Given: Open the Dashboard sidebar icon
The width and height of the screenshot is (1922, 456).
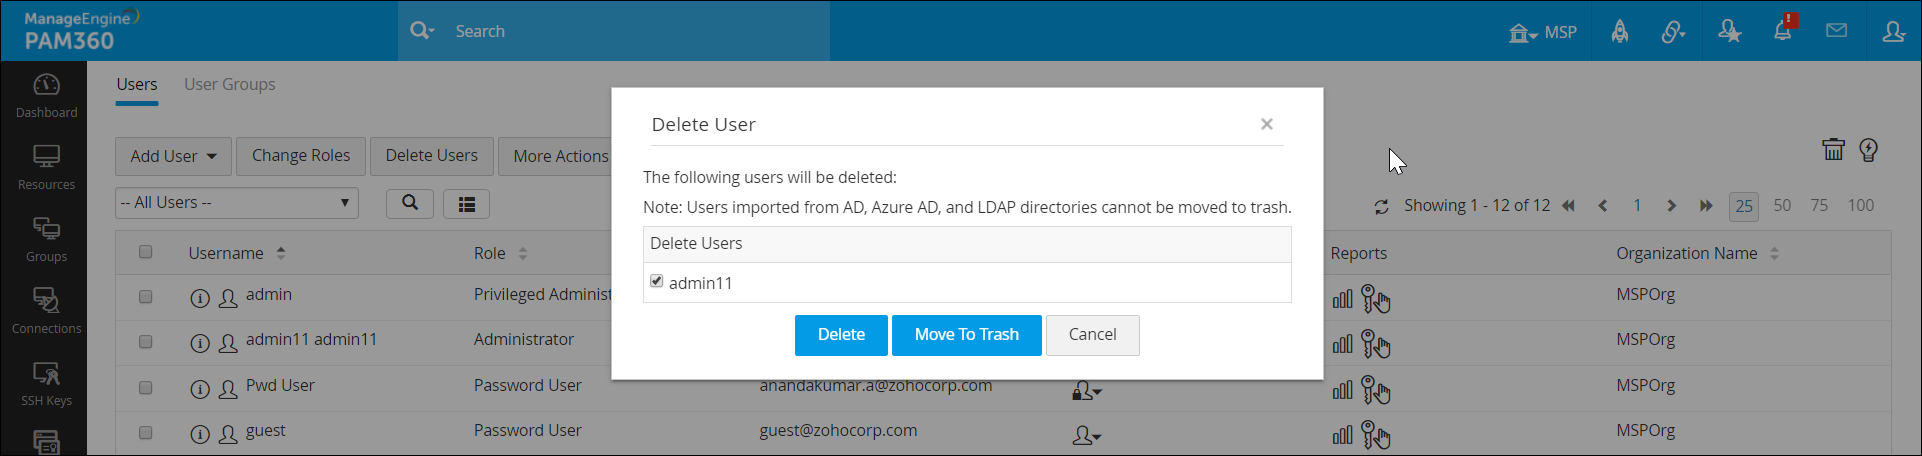Looking at the screenshot, I should pyautogui.click(x=46, y=95).
